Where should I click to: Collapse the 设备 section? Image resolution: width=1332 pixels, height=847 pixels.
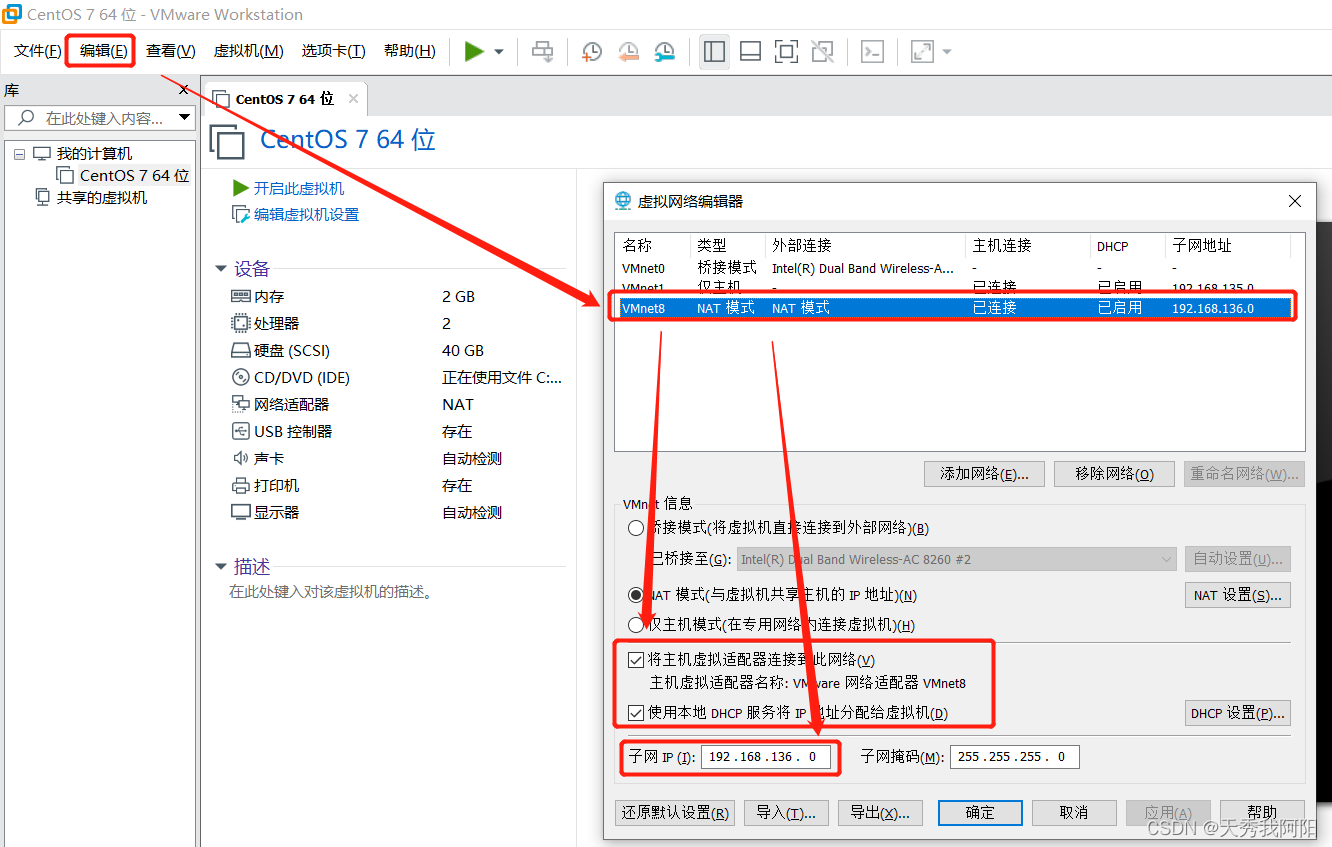(221, 268)
